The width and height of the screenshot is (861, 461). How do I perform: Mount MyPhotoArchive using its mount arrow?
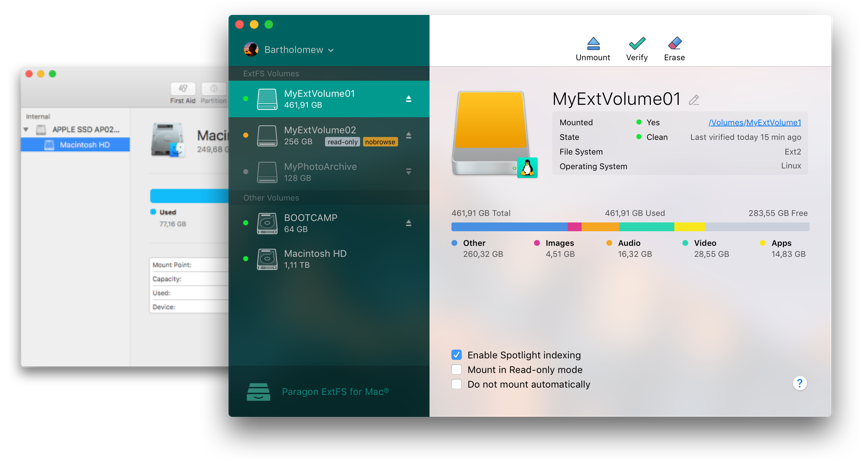(x=409, y=172)
